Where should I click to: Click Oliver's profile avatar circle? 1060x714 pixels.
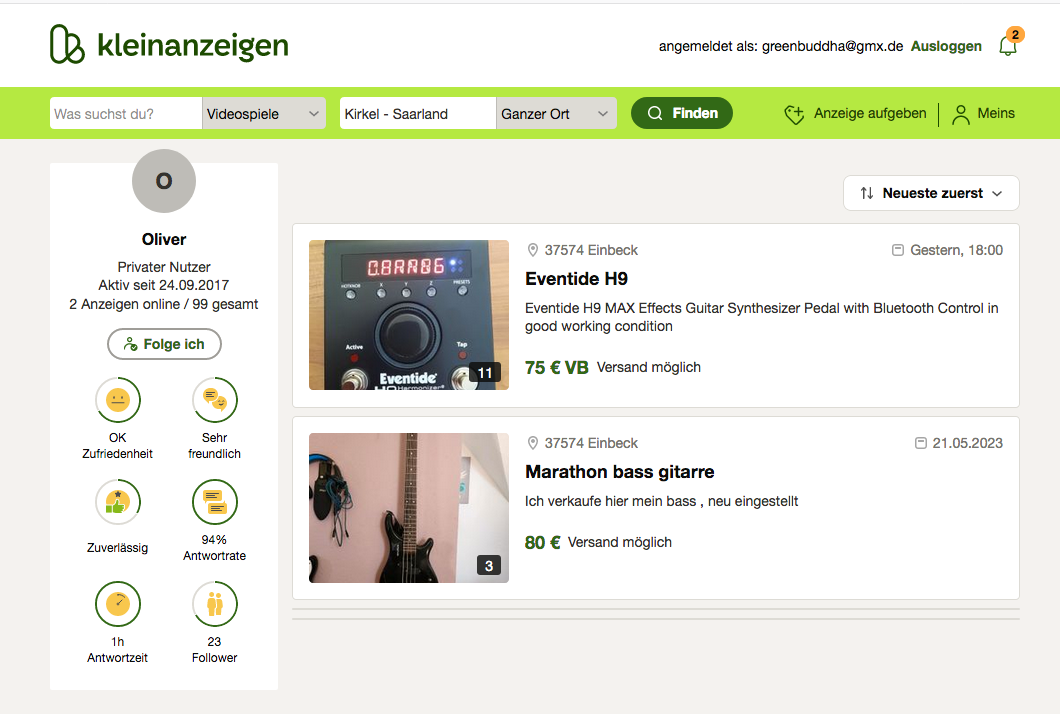[x=164, y=181]
